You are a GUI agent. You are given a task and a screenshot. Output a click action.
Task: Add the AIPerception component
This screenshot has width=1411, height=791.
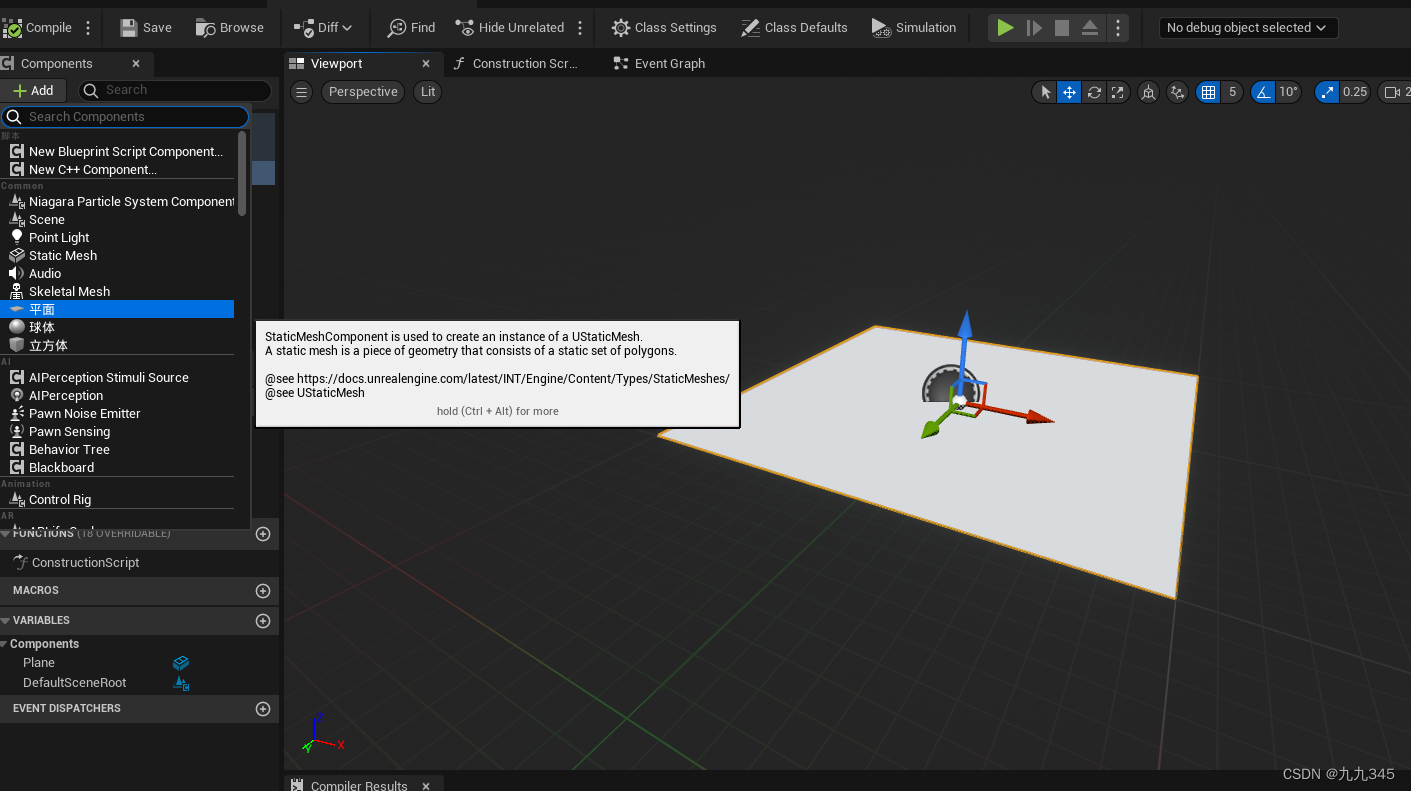117,396
